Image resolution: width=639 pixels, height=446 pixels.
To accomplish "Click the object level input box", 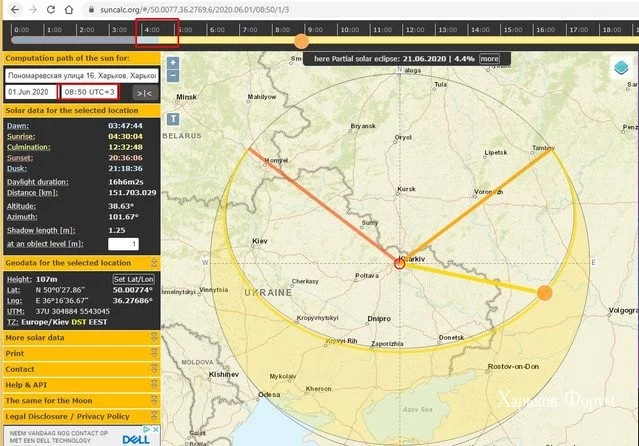I will click(x=122, y=244).
